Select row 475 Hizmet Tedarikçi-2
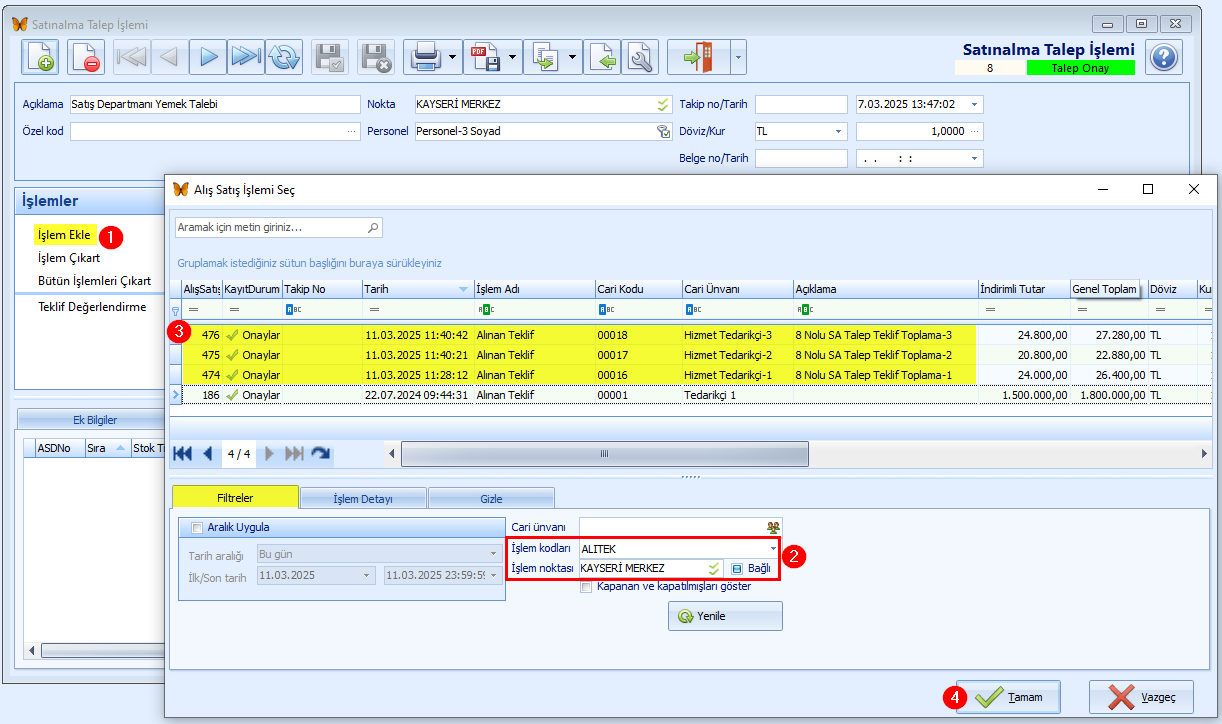The image size is (1222, 724). (x=690, y=355)
